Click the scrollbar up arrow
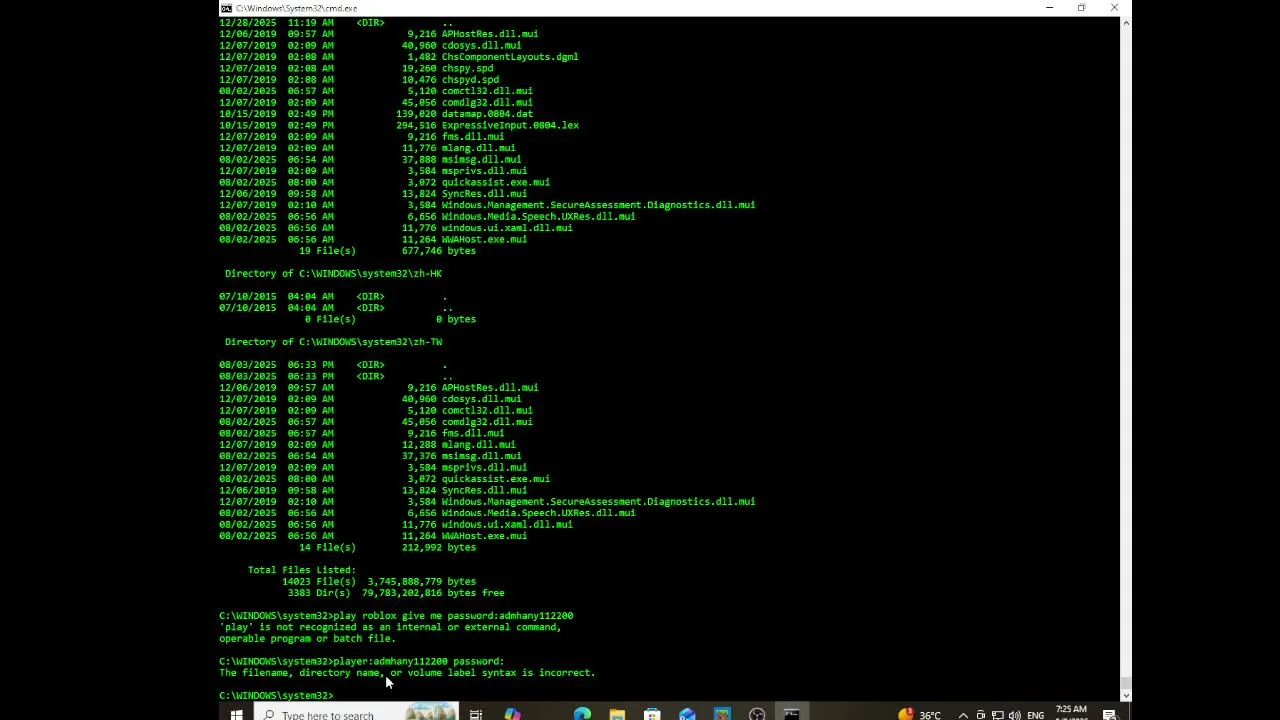The height and width of the screenshot is (720, 1280). 1125,22
